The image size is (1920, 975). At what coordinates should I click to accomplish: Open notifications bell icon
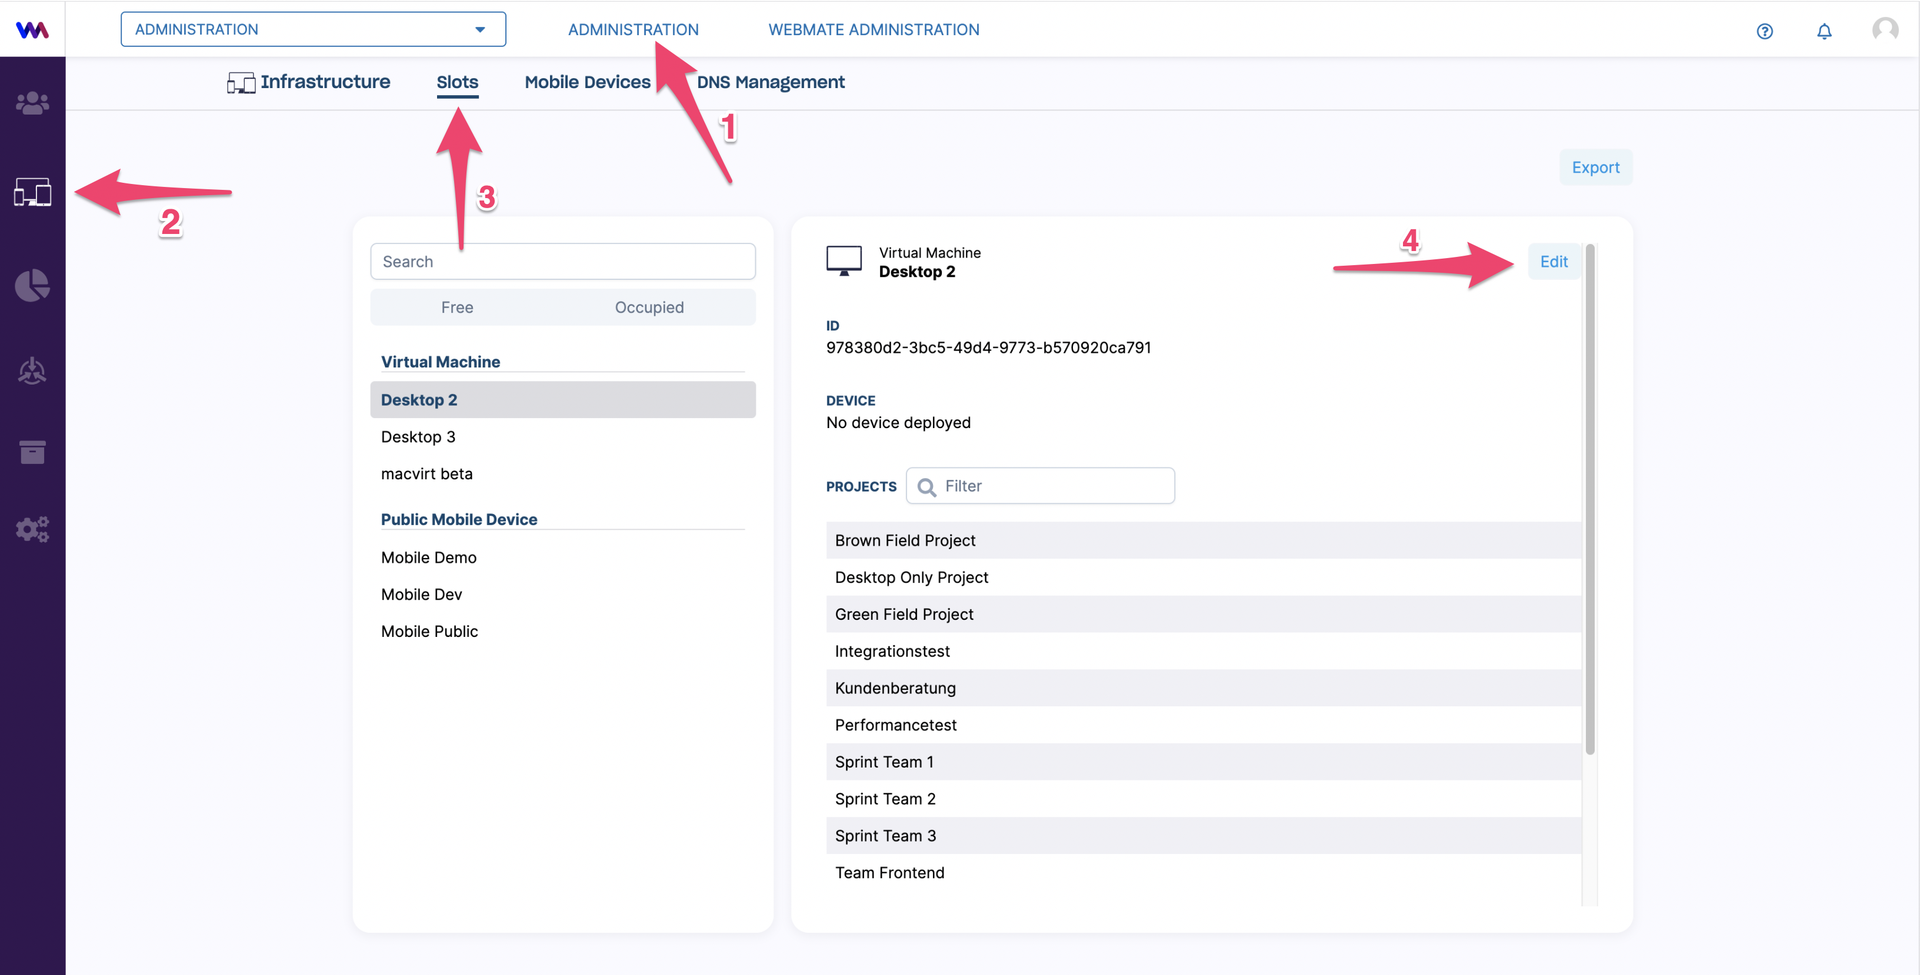pos(1824,31)
